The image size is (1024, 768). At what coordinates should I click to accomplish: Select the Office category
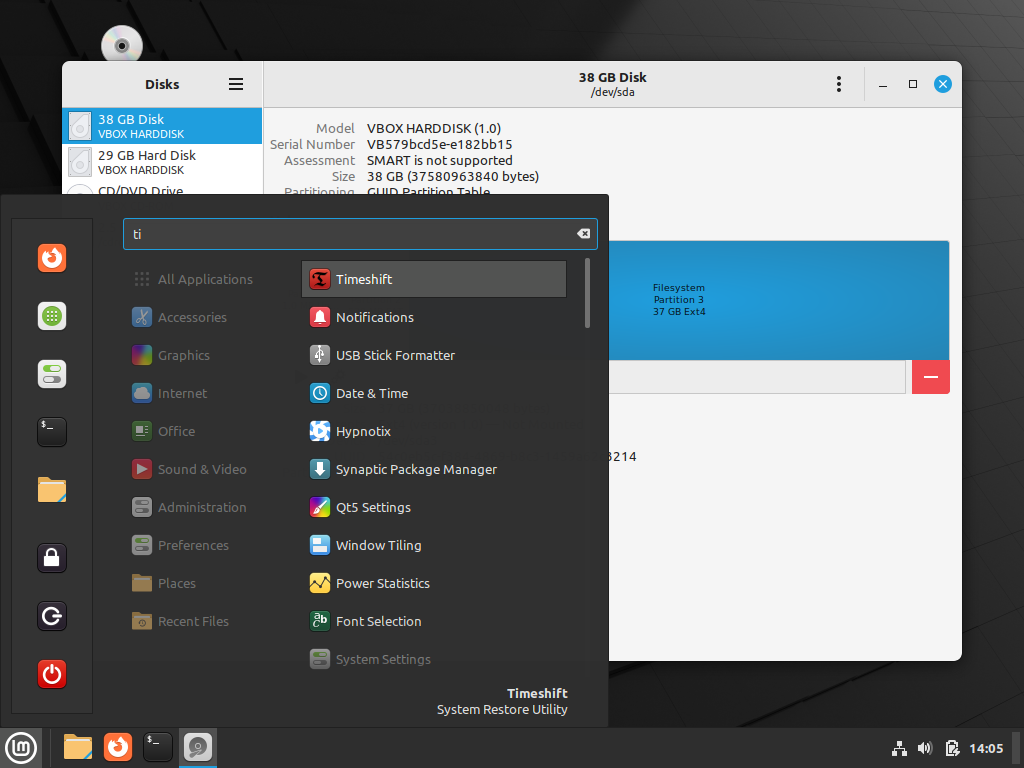click(208, 431)
